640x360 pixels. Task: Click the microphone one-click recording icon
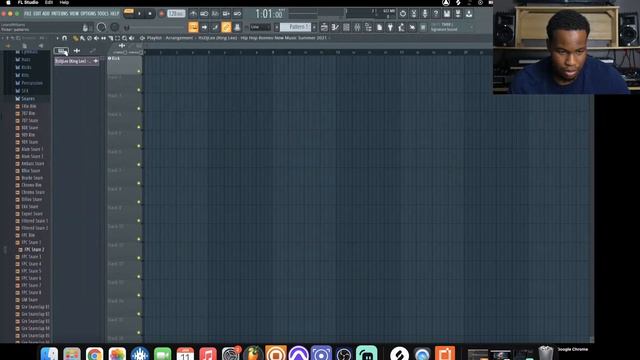pos(425,14)
